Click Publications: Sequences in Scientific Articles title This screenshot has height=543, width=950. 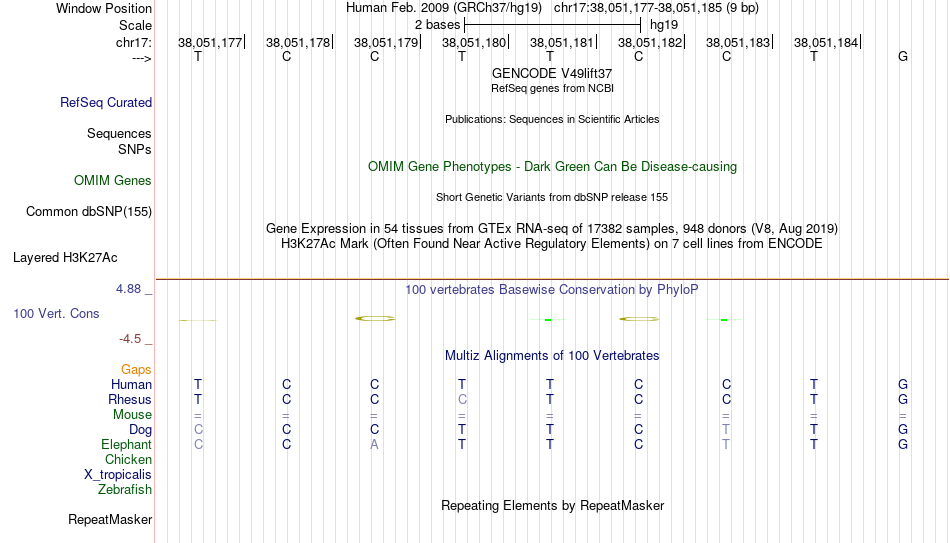tap(552, 119)
